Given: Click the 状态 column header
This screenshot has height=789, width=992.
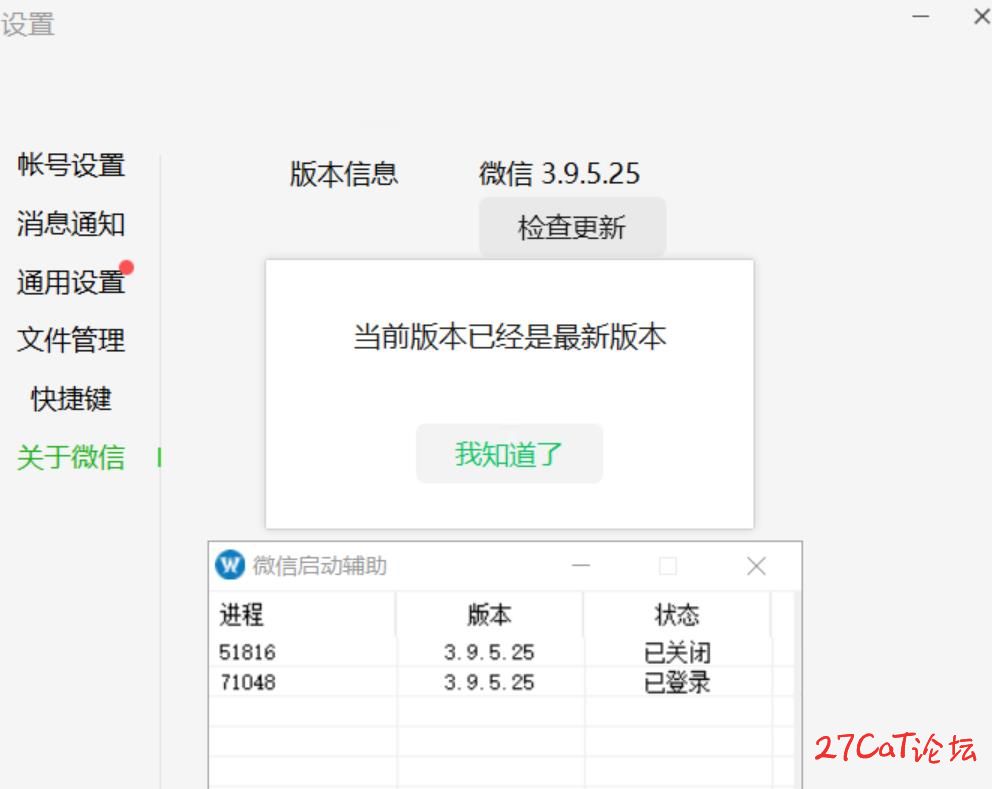Looking at the screenshot, I should click(677, 614).
